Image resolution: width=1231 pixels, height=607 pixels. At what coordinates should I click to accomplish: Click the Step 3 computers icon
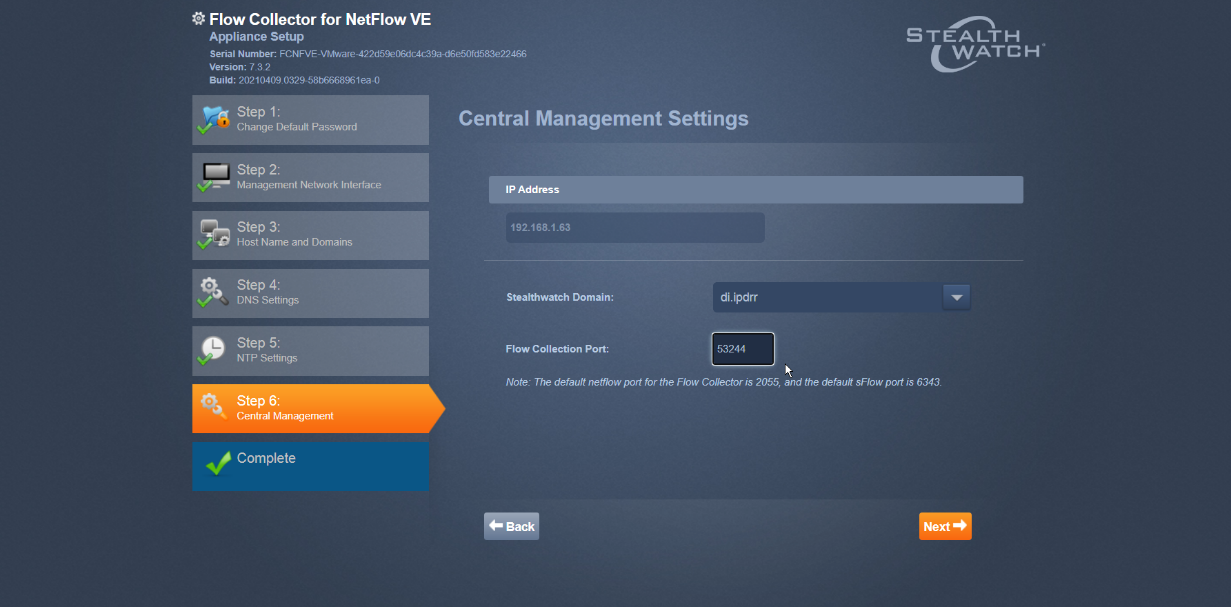pos(215,234)
